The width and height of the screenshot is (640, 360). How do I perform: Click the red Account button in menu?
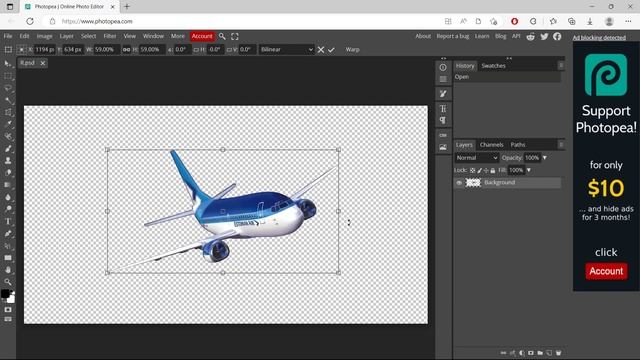202,36
